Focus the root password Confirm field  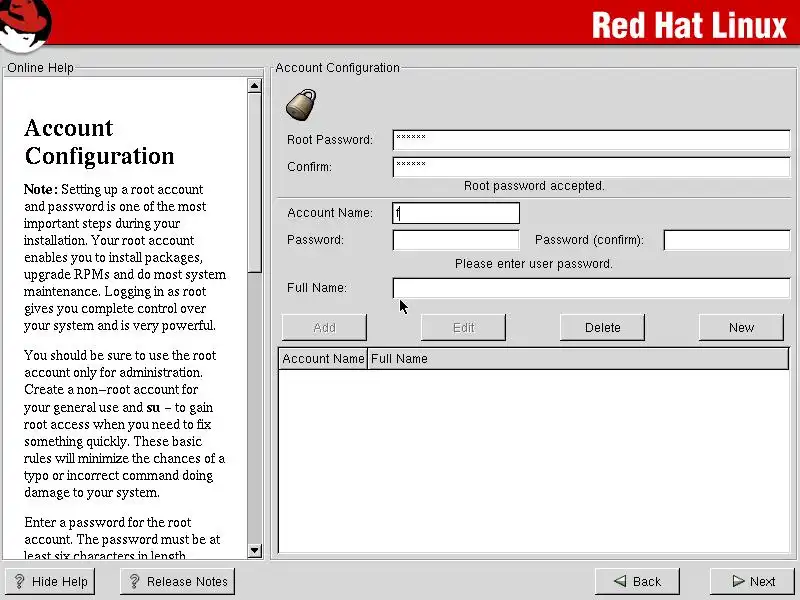(591, 167)
